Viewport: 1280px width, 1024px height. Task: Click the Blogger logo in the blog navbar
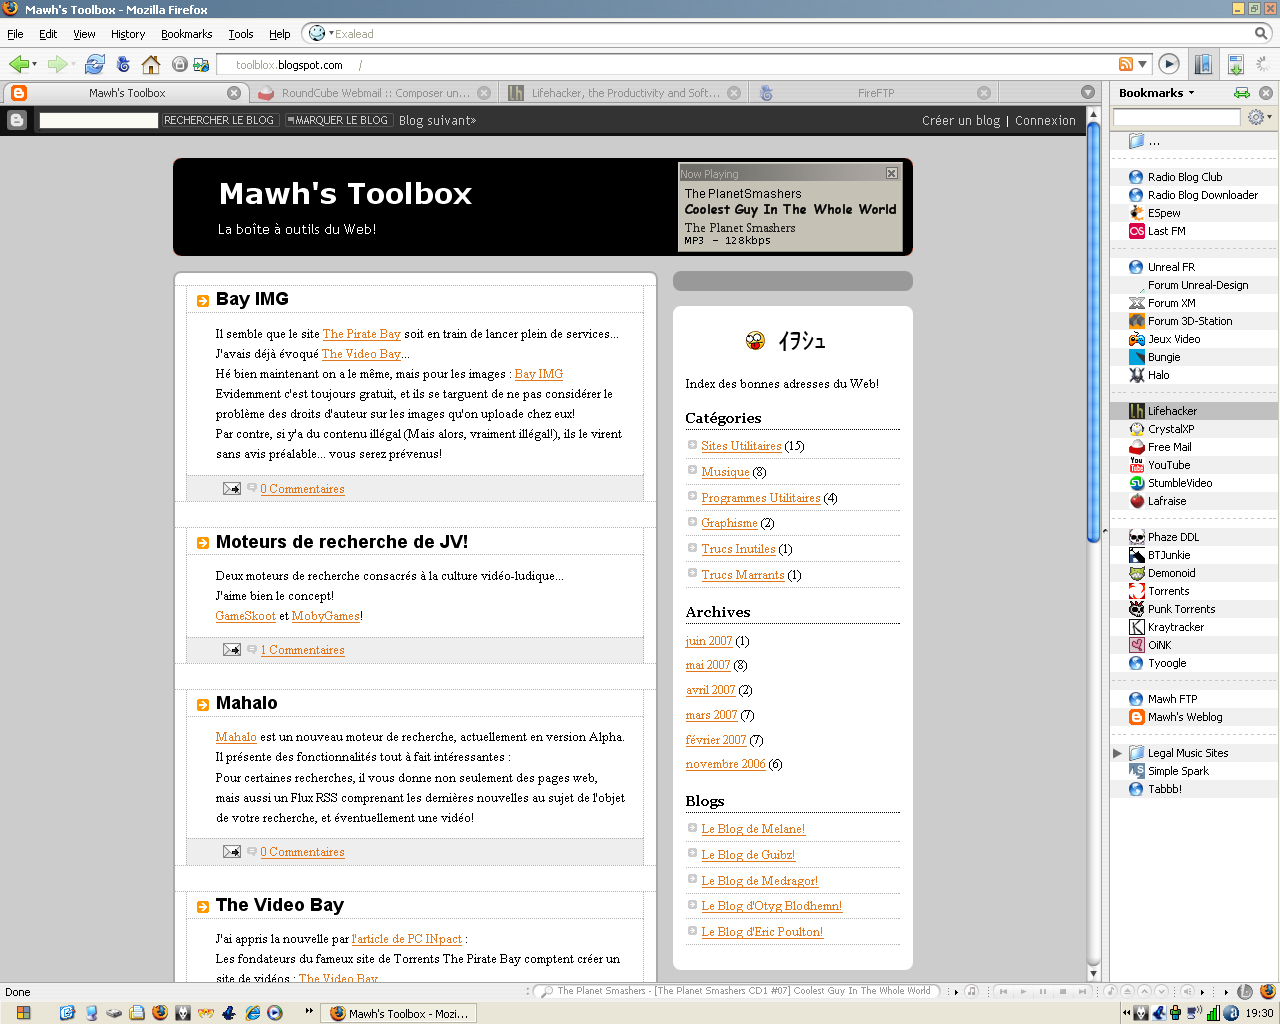[17, 120]
